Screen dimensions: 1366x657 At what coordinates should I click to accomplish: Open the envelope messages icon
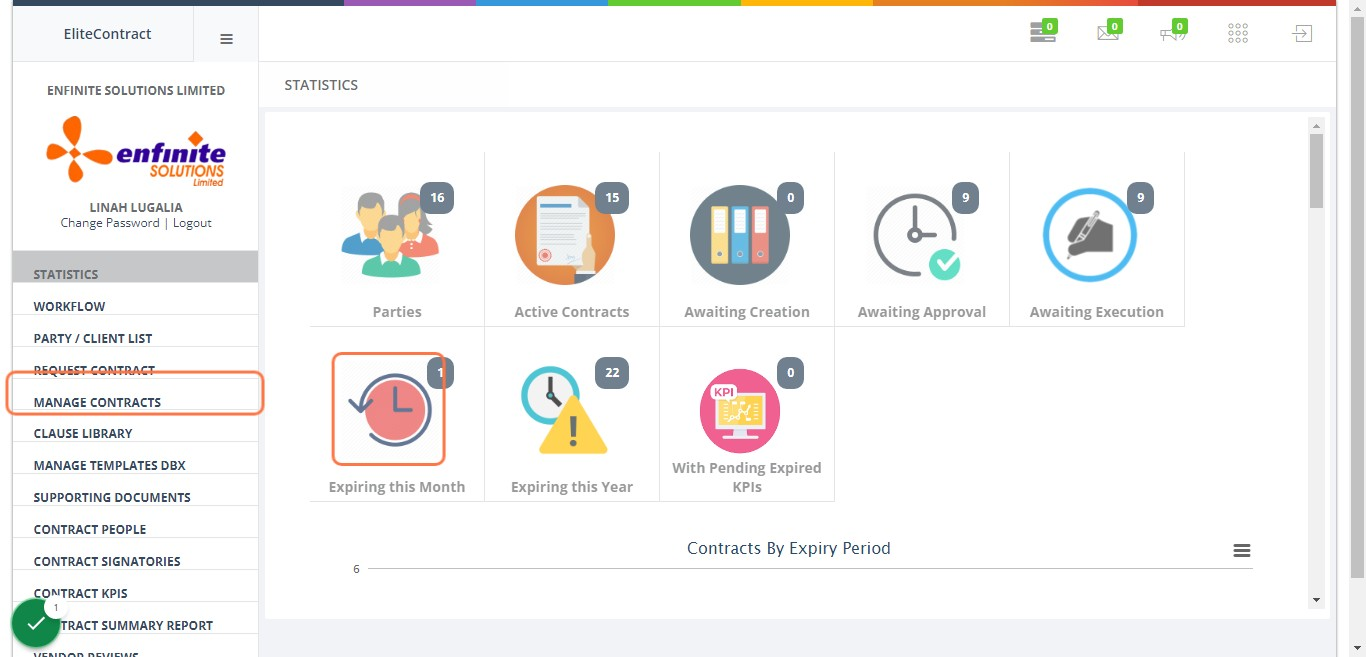click(x=1108, y=33)
